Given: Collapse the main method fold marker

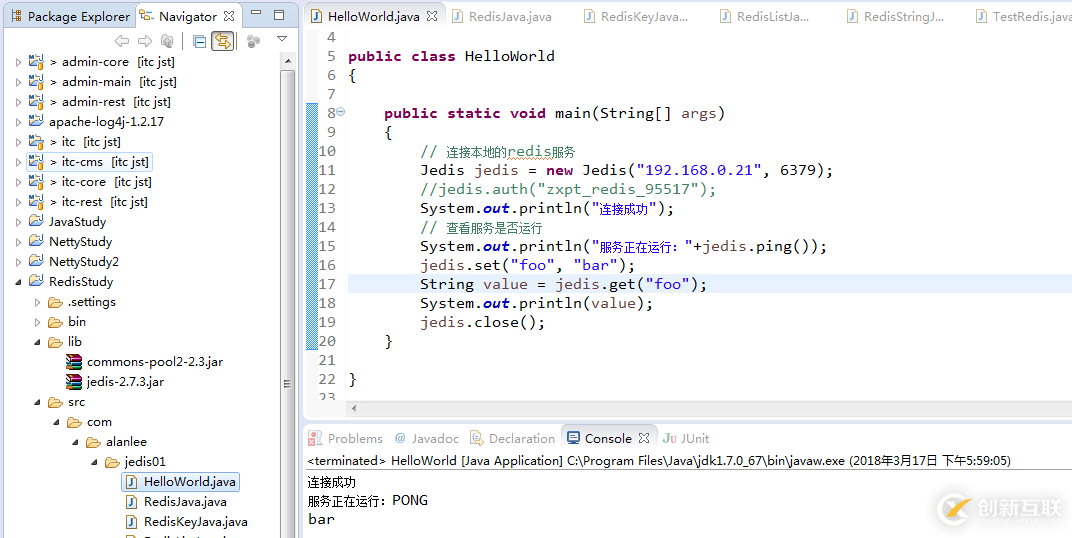Looking at the screenshot, I should (340, 112).
